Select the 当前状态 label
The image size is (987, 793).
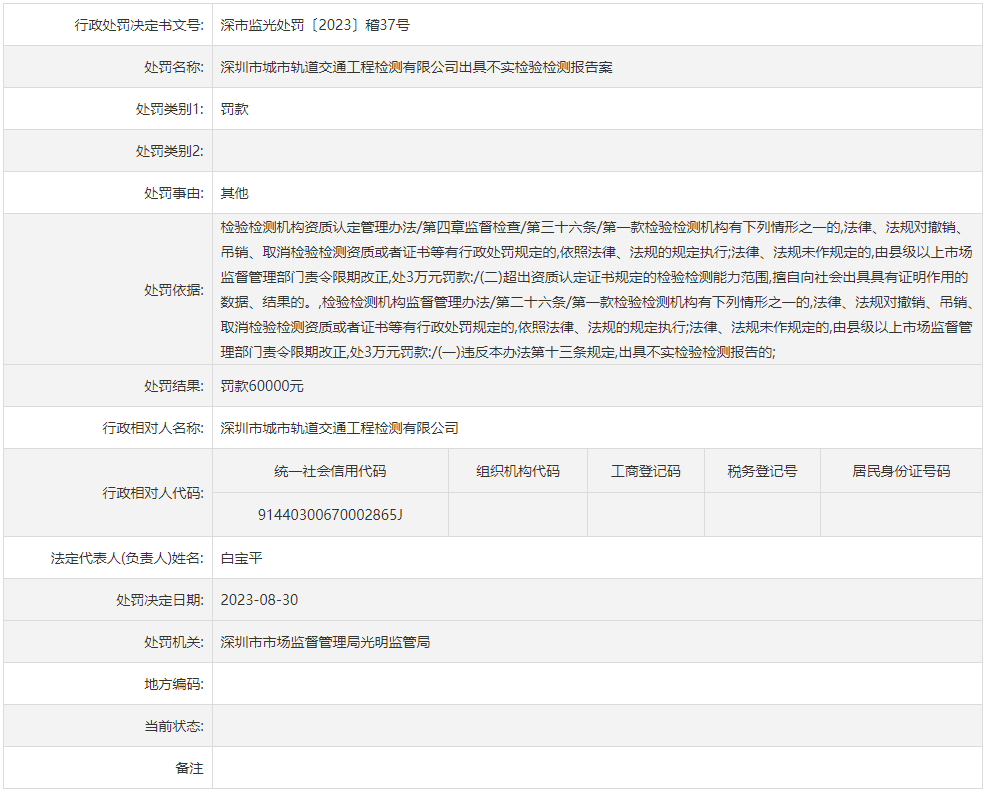coord(173,726)
